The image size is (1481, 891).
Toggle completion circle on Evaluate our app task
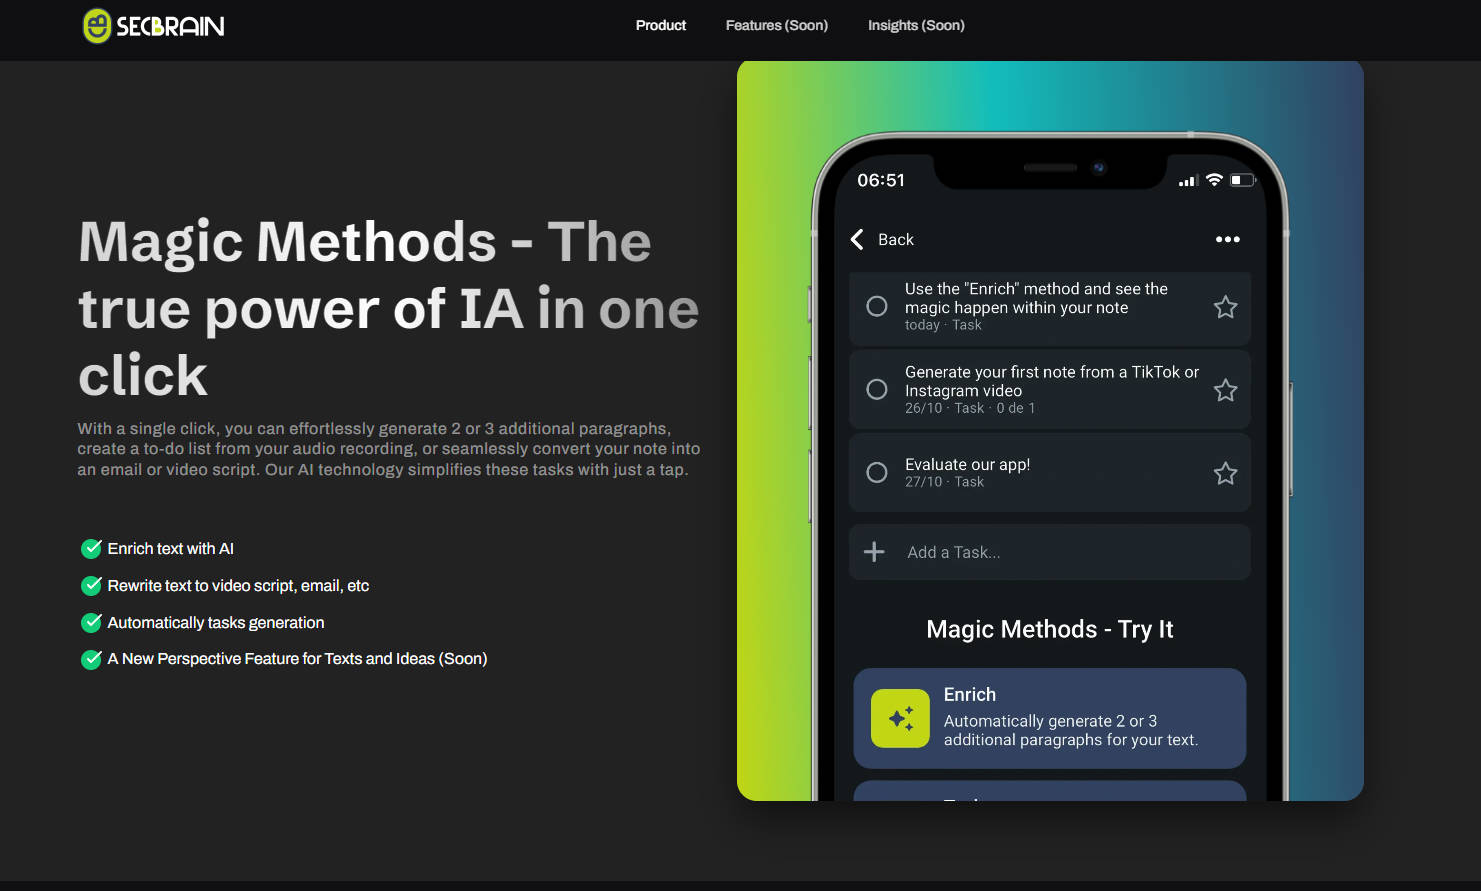(x=876, y=472)
